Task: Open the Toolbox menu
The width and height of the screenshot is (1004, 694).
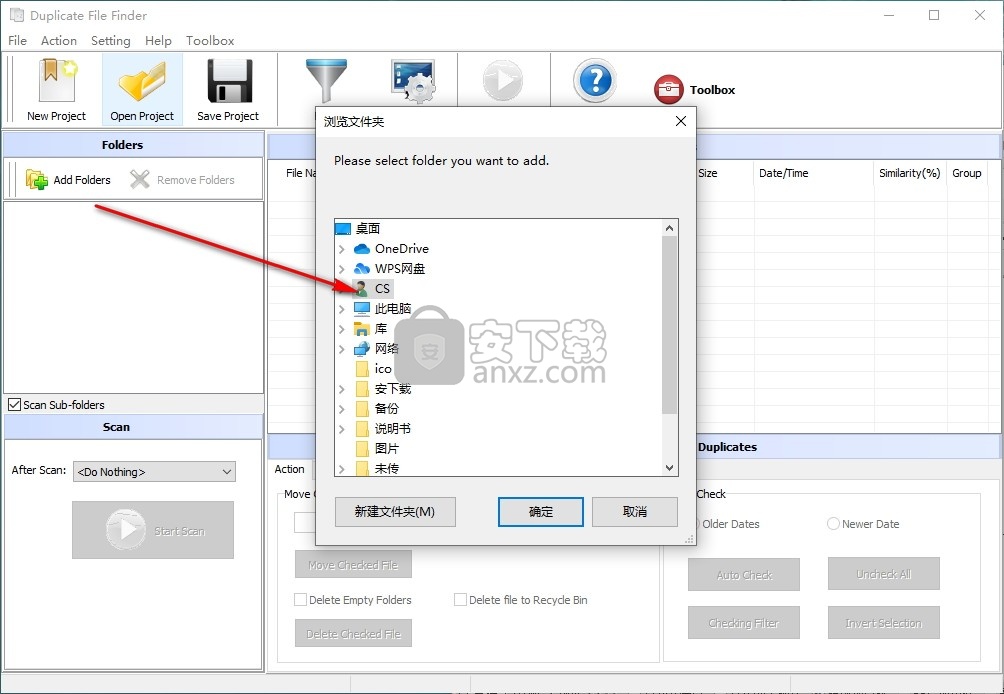Action: pyautogui.click(x=210, y=40)
